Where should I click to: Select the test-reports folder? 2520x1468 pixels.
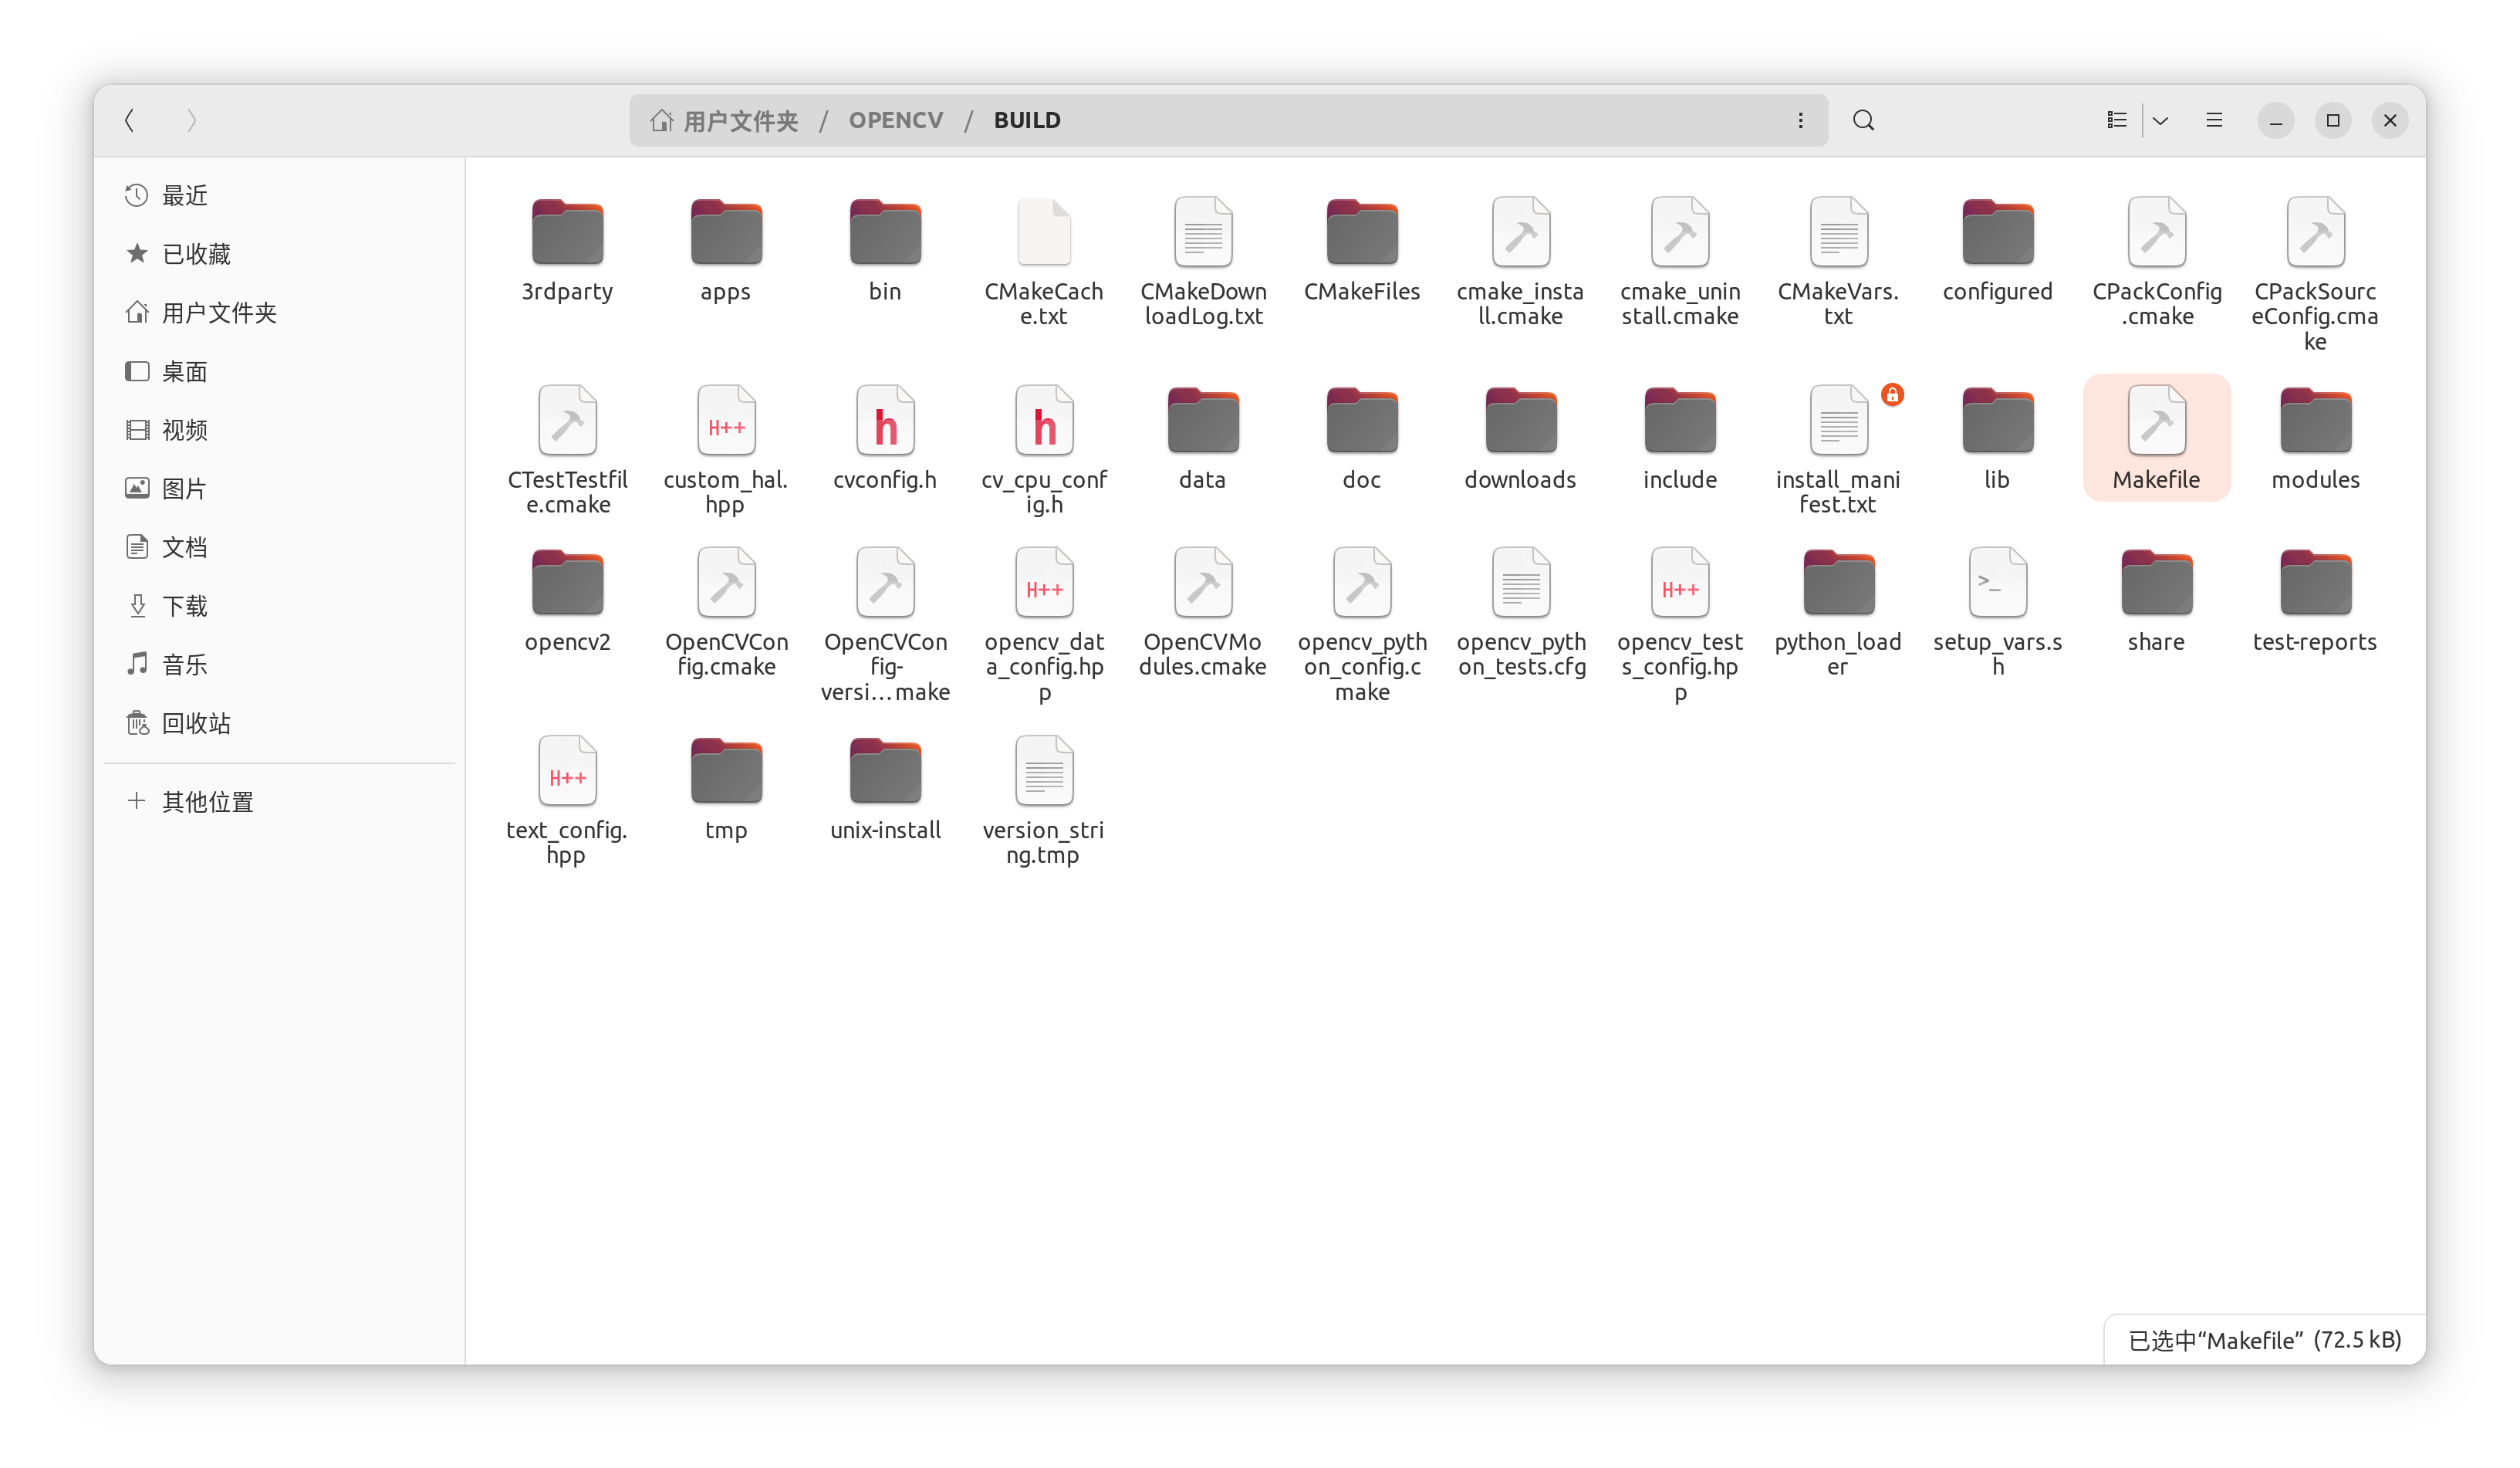point(2315,600)
